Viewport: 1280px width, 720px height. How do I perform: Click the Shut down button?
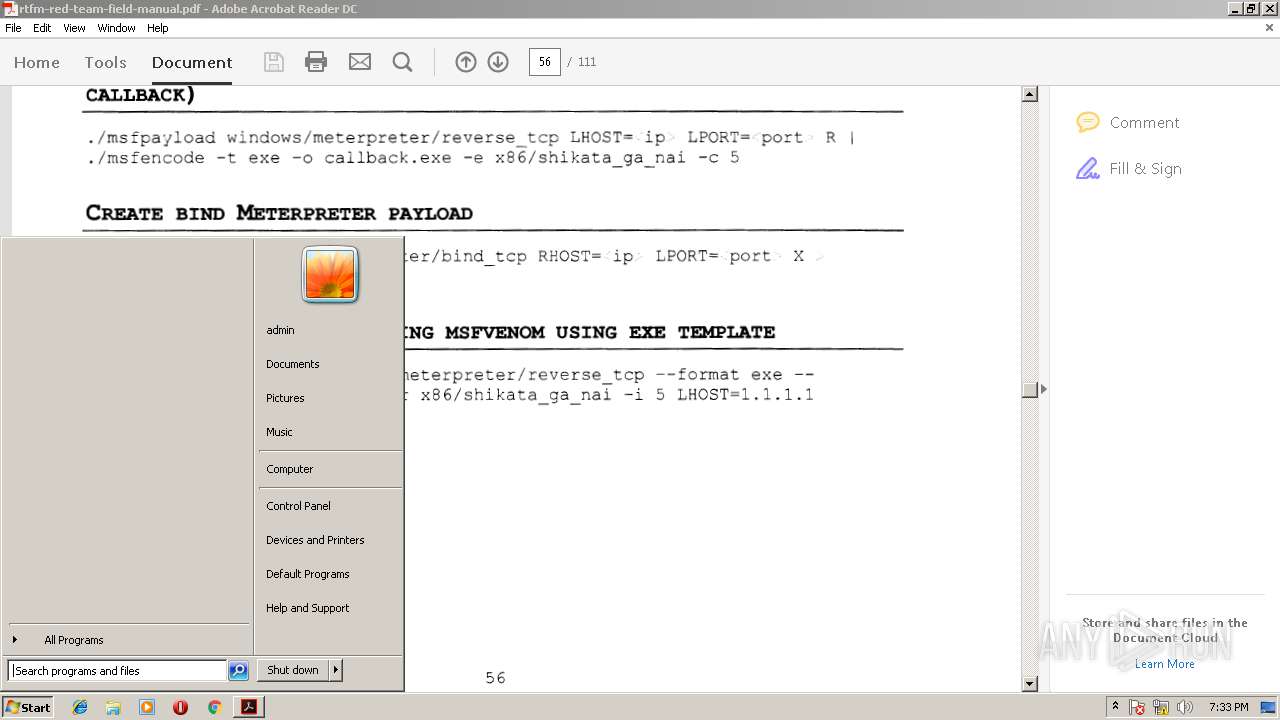coord(293,670)
